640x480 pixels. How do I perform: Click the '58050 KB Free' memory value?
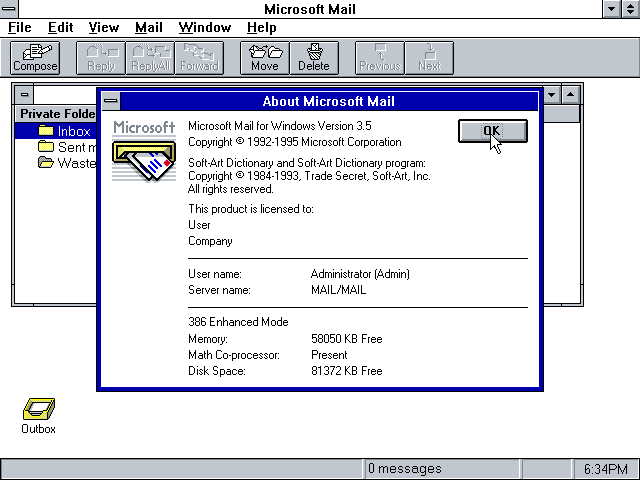pos(347,339)
